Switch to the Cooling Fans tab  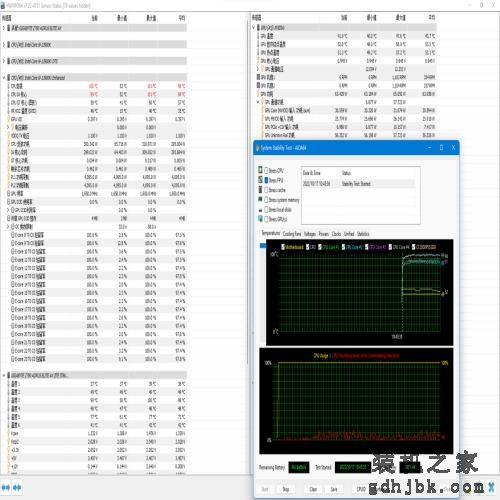(x=292, y=234)
